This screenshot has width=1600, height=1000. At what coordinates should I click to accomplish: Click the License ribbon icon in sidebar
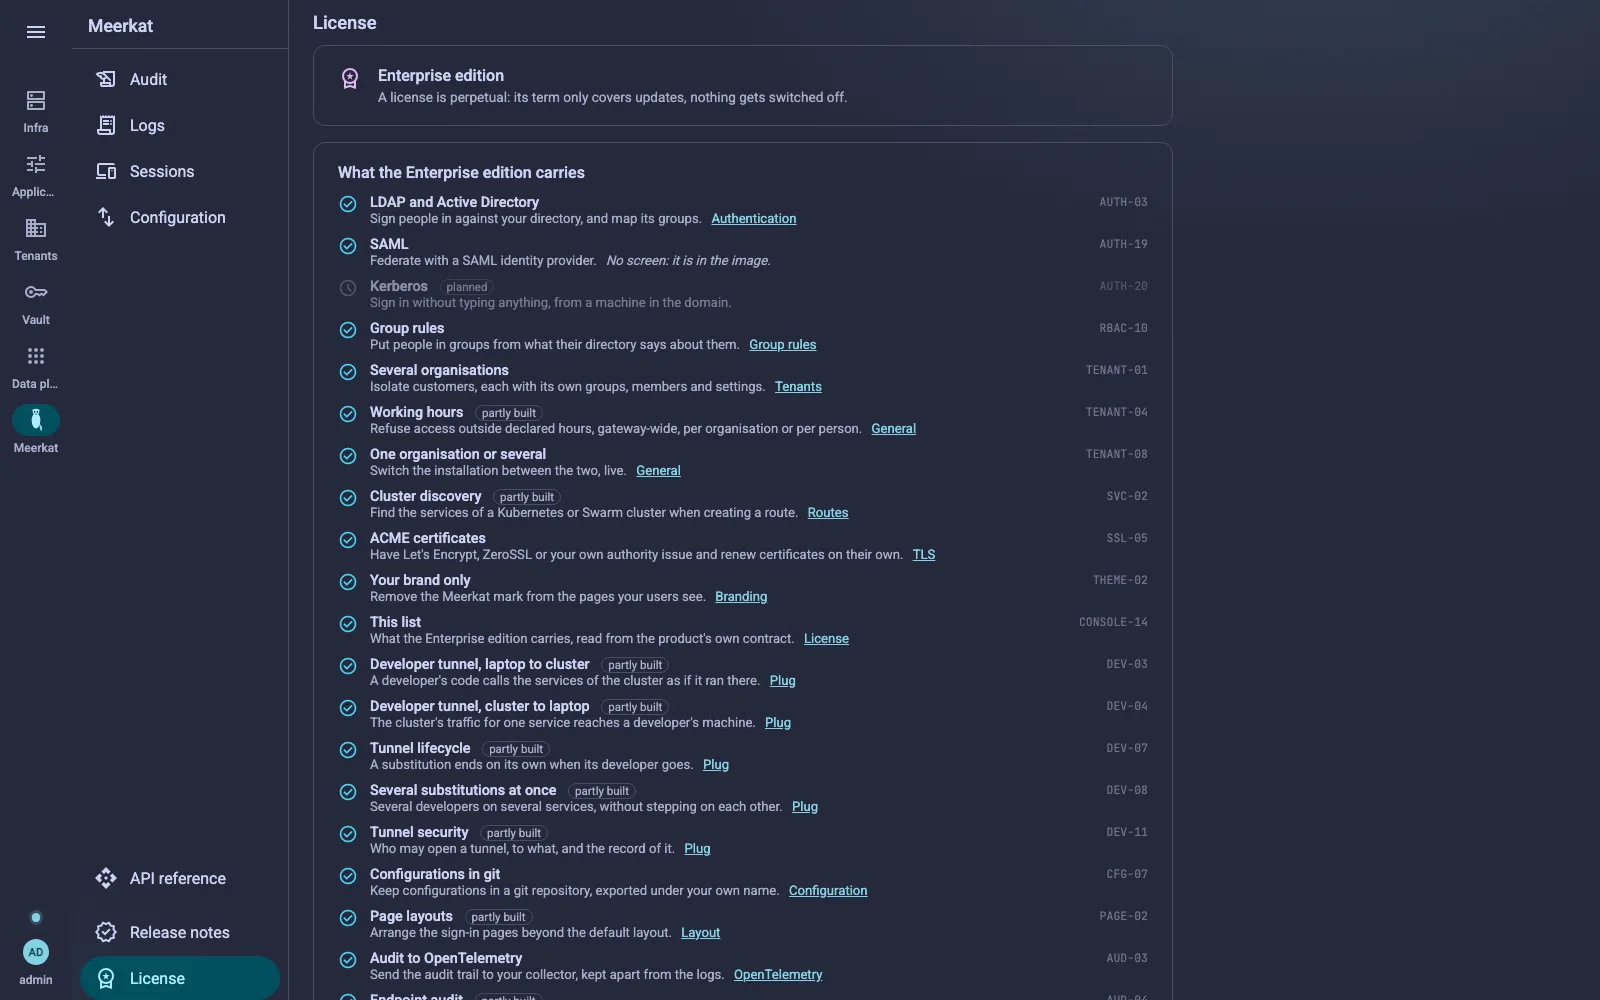[106, 978]
